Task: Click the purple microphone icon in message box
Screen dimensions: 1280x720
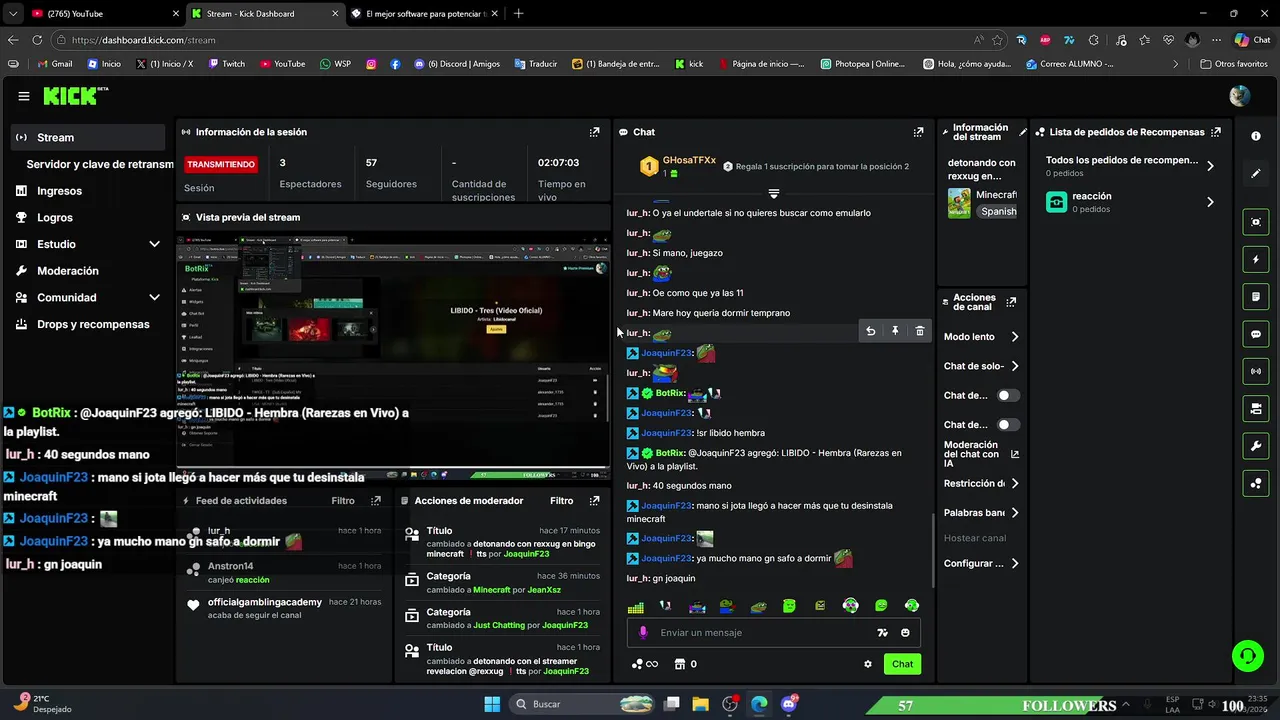Action: pos(643,633)
